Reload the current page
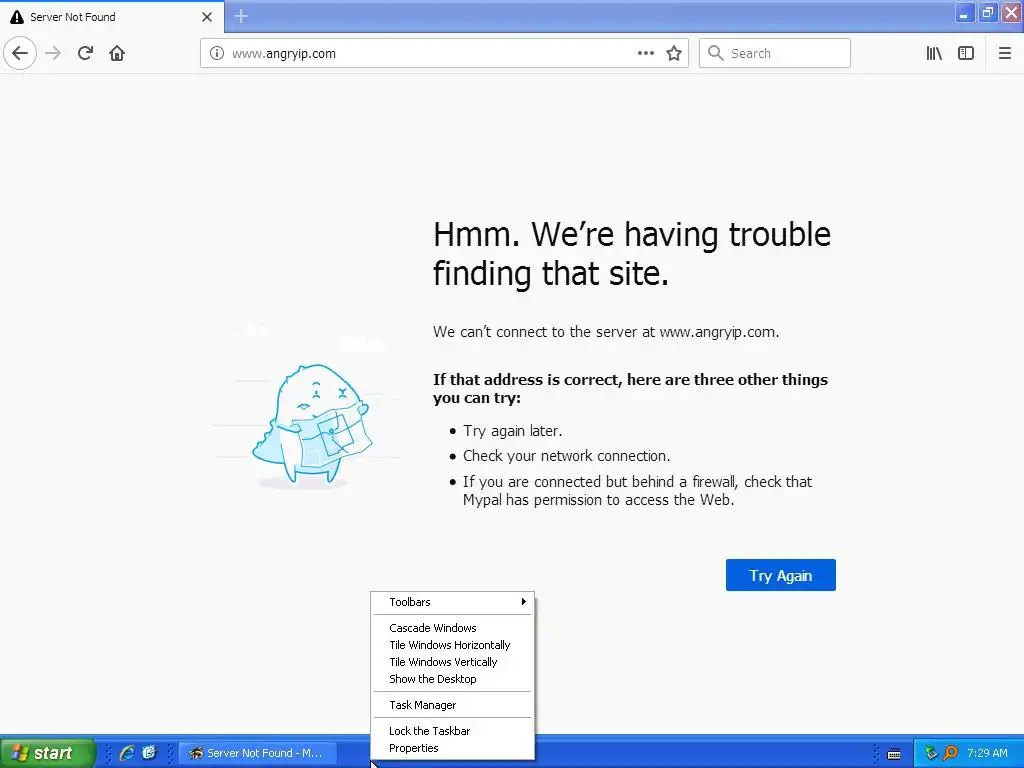Screen dimensions: 1024x768 click(x=85, y=53)
